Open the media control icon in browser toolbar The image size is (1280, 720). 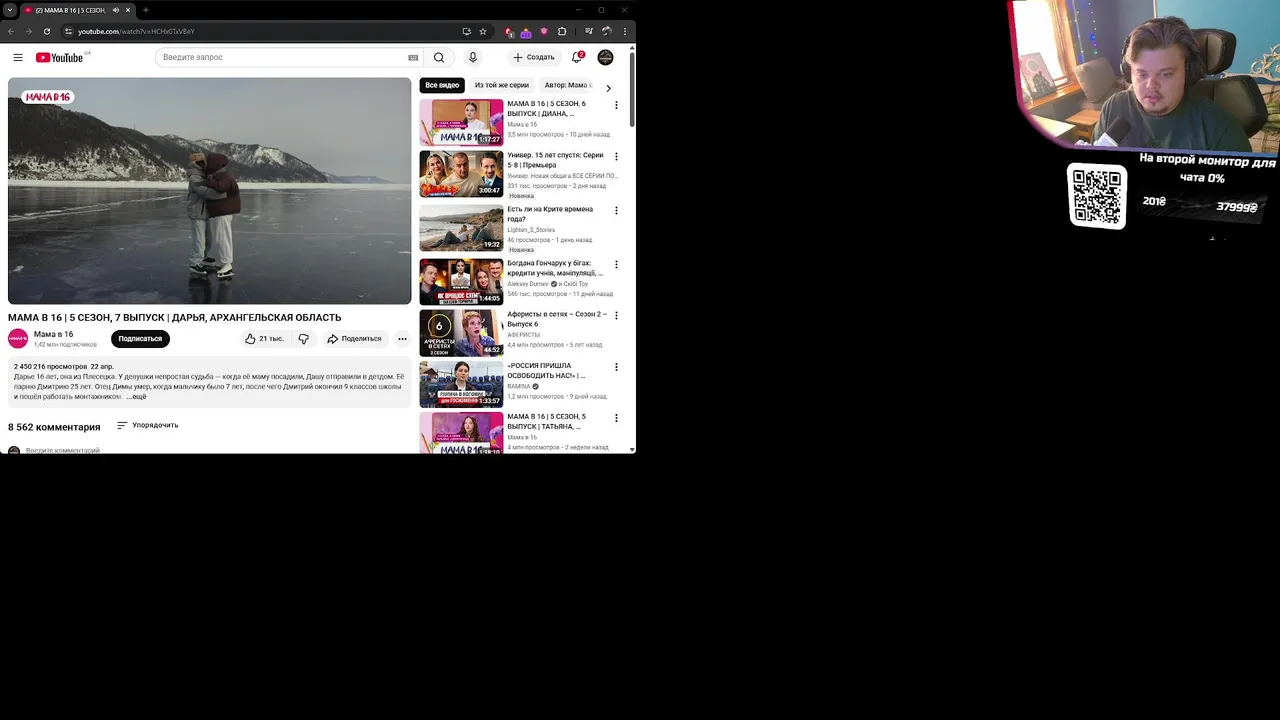coord(589,31)
